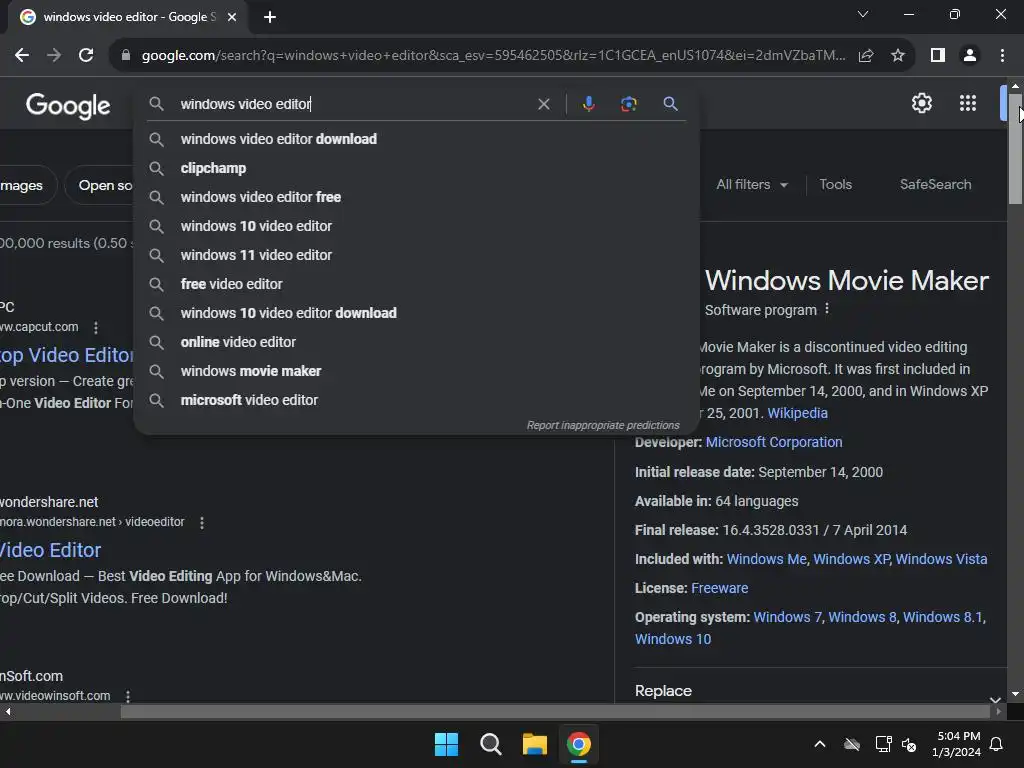Open Microsoft Corporation developer link

[x=774, y=442]
